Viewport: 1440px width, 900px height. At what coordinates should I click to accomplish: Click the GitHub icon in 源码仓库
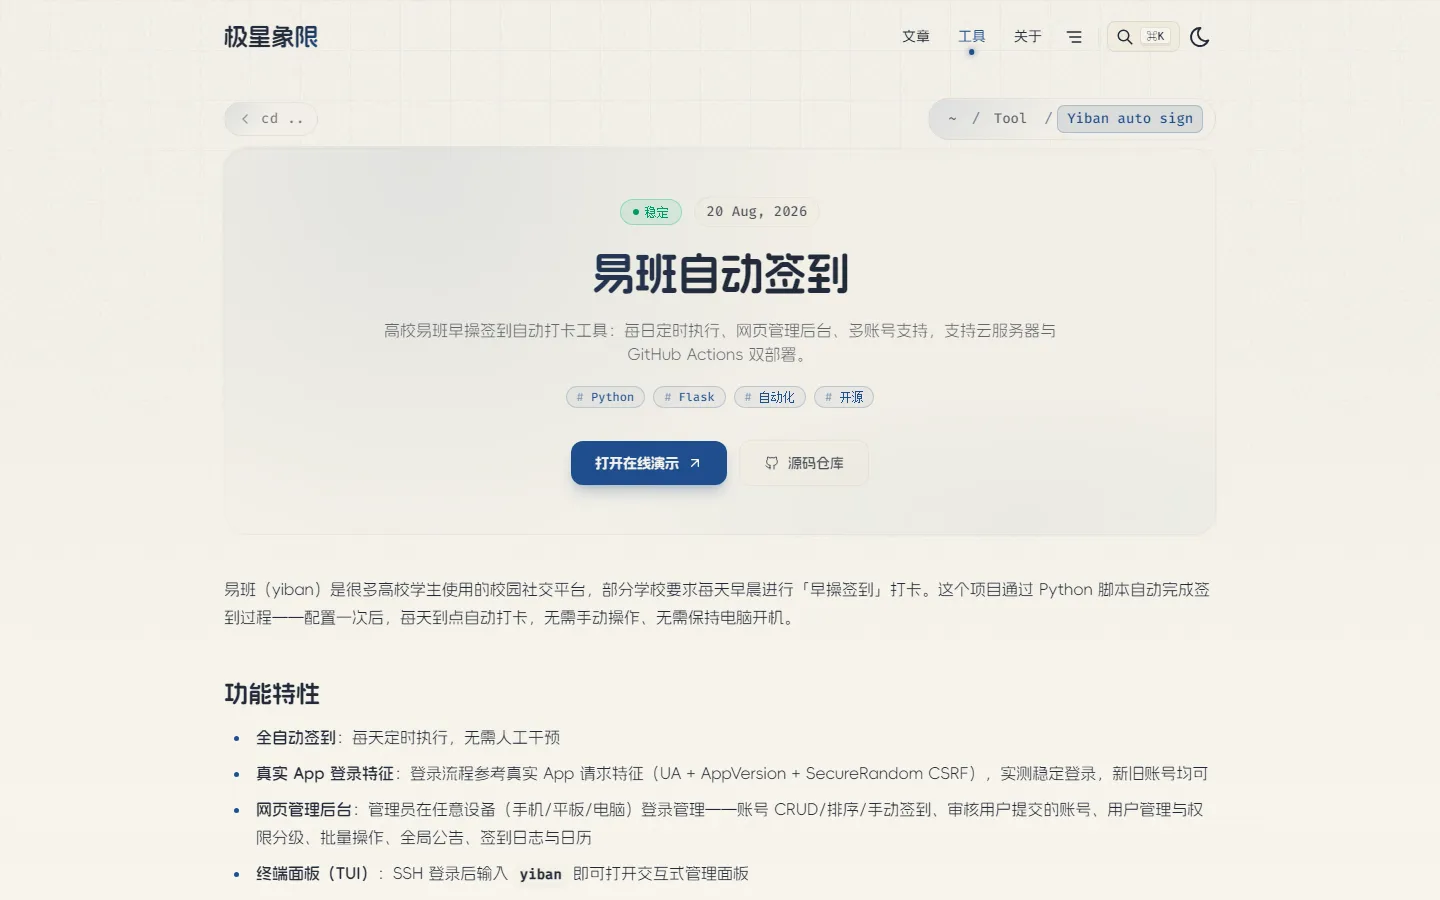772,463
